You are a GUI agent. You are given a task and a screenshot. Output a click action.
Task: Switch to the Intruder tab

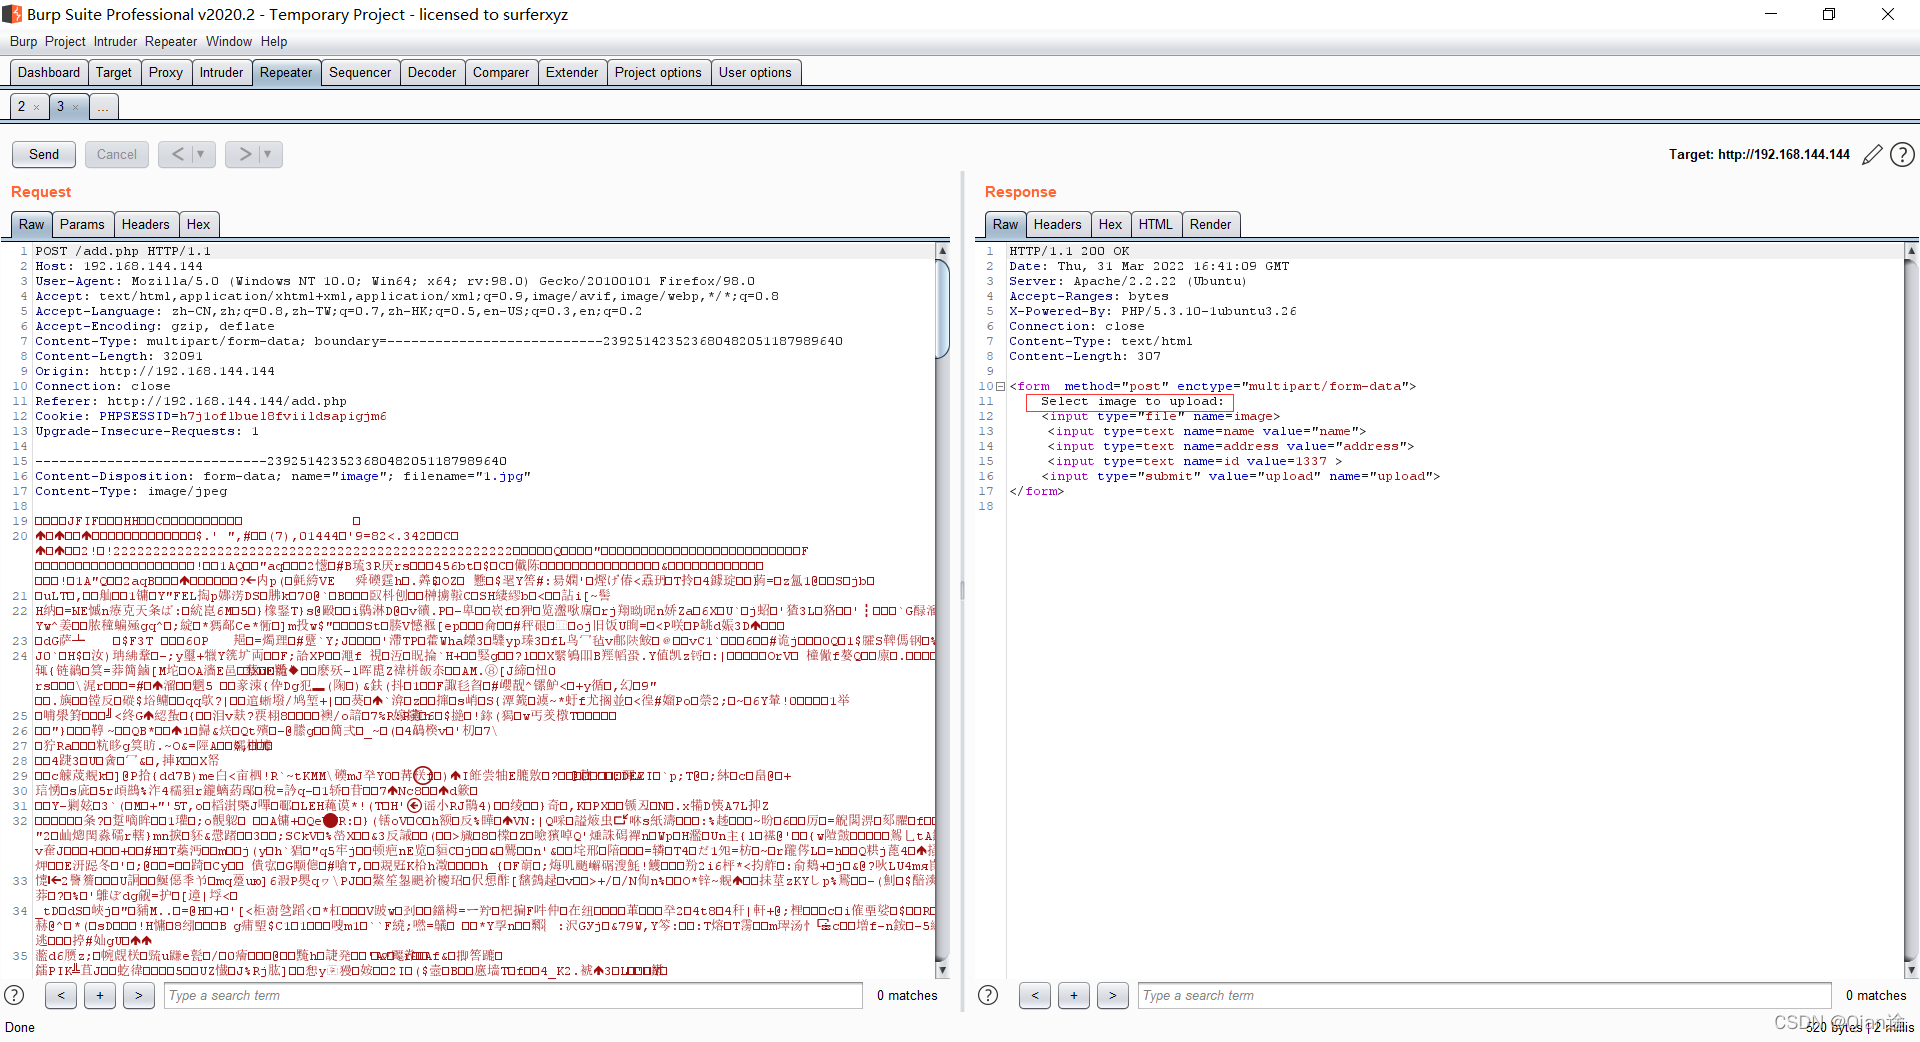coord(221,72)
